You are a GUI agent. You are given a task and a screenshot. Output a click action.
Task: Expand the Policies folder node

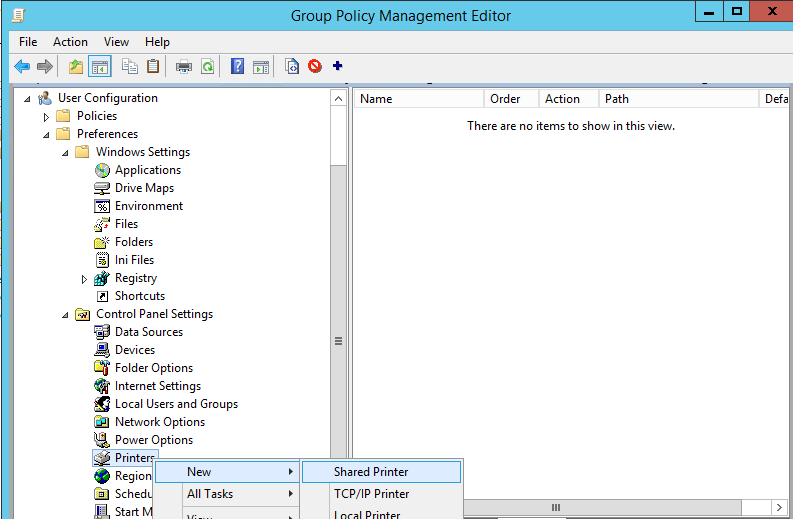coord(46,117)
